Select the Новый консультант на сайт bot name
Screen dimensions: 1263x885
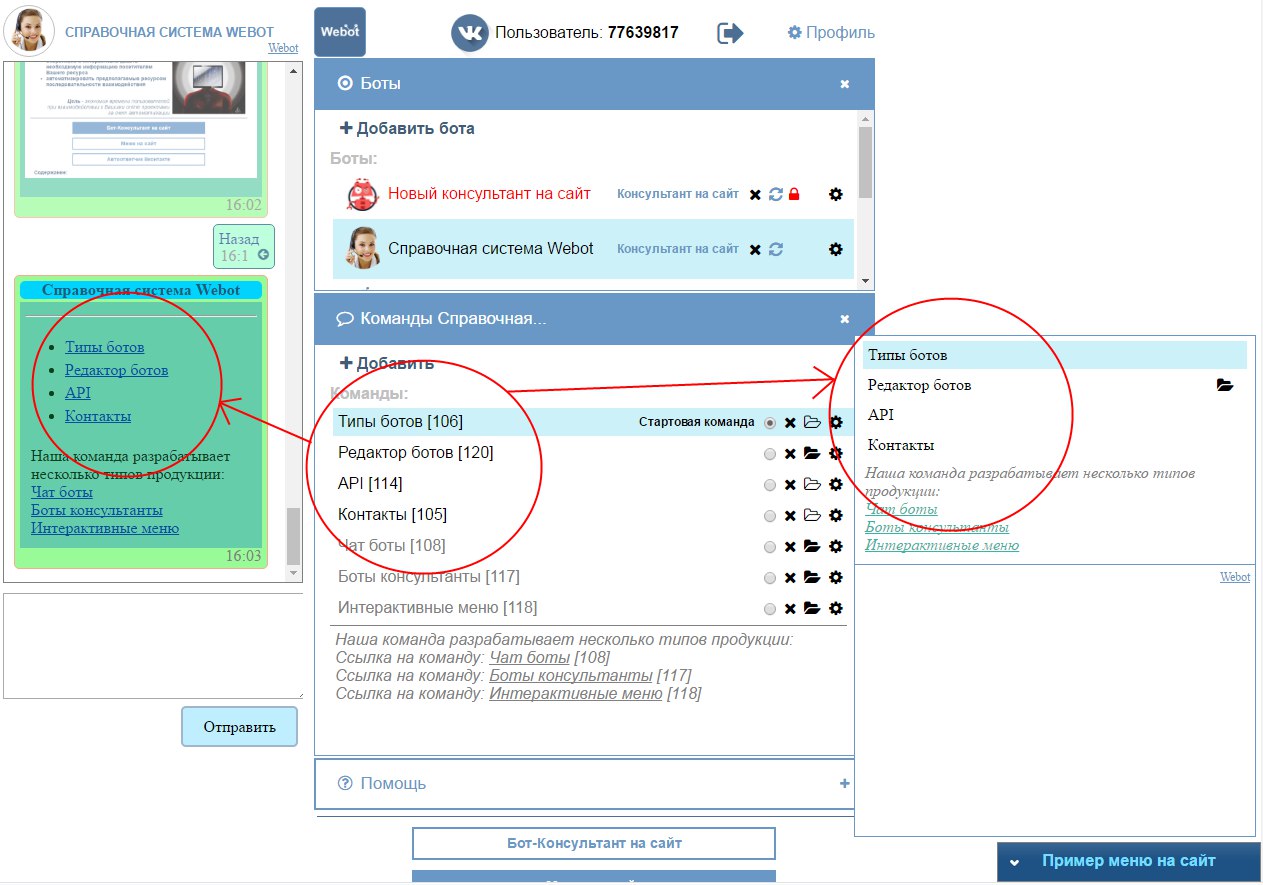[x=489, y=194]
